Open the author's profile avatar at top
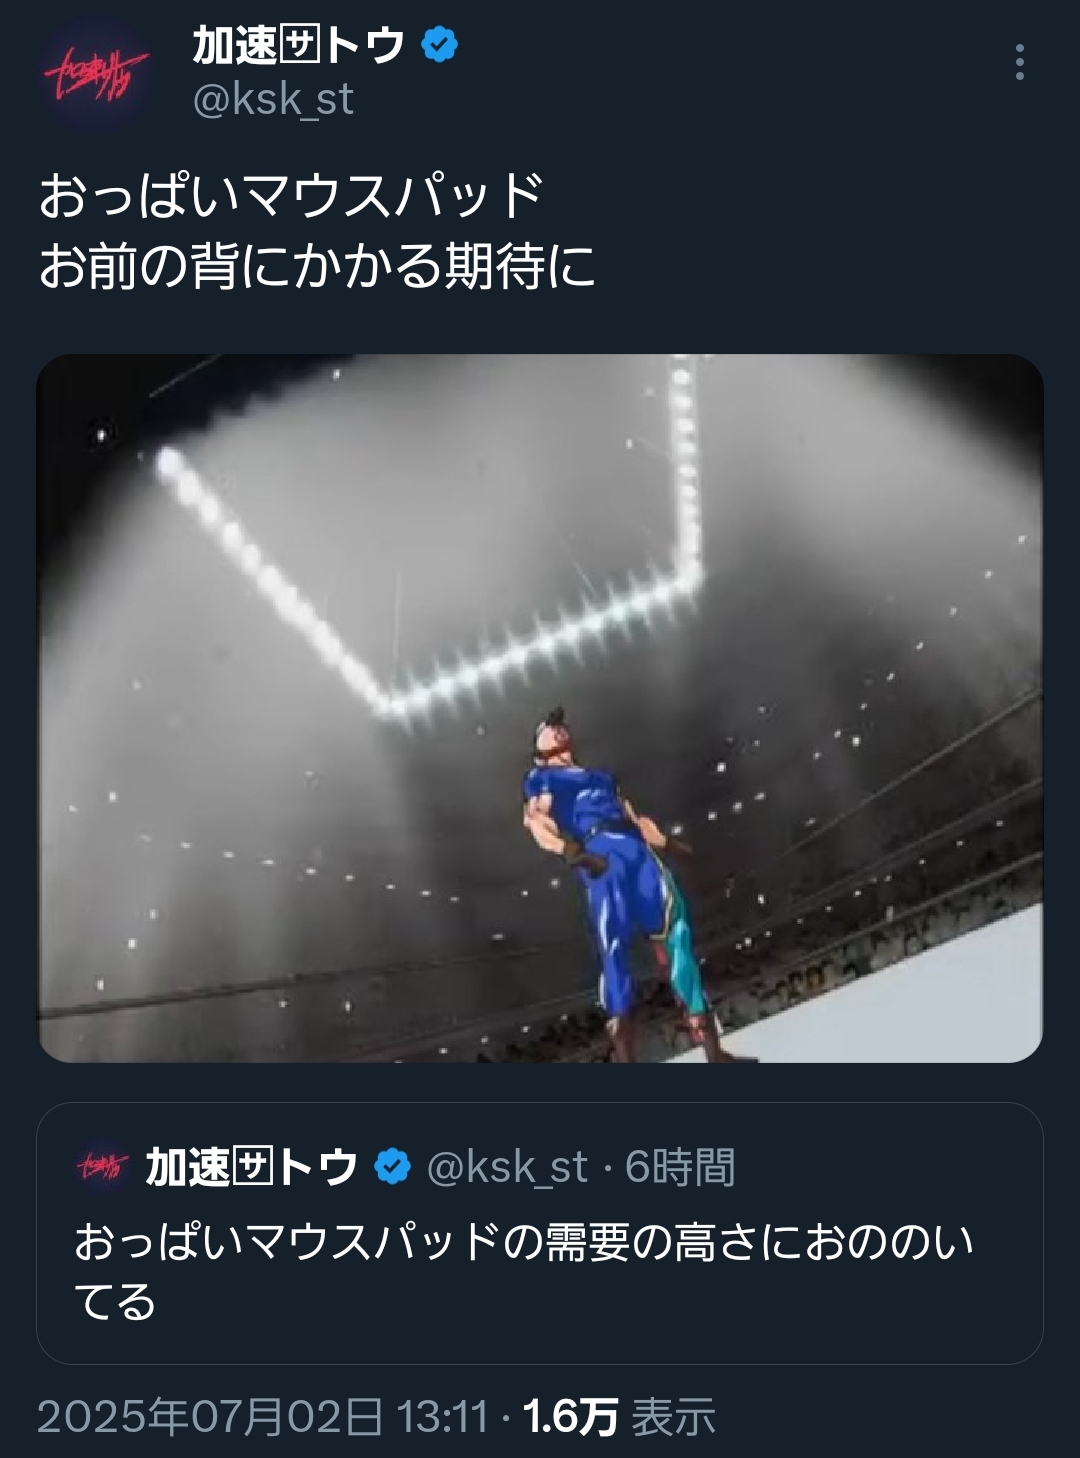The height and width of the screenshot is (1458, 1080). coord(97,72)
